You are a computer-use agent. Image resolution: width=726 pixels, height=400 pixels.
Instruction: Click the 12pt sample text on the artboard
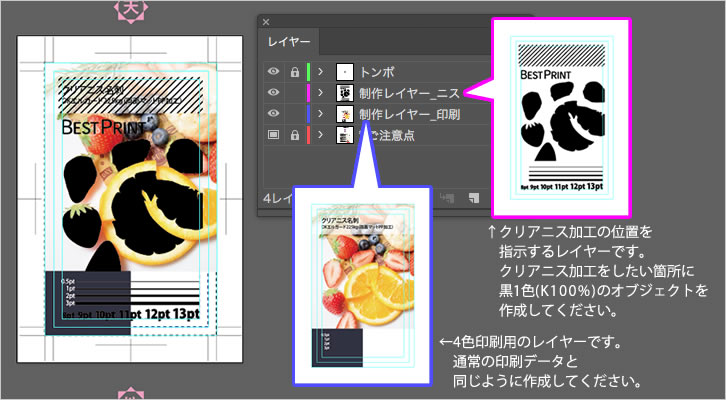click(157, 314)
